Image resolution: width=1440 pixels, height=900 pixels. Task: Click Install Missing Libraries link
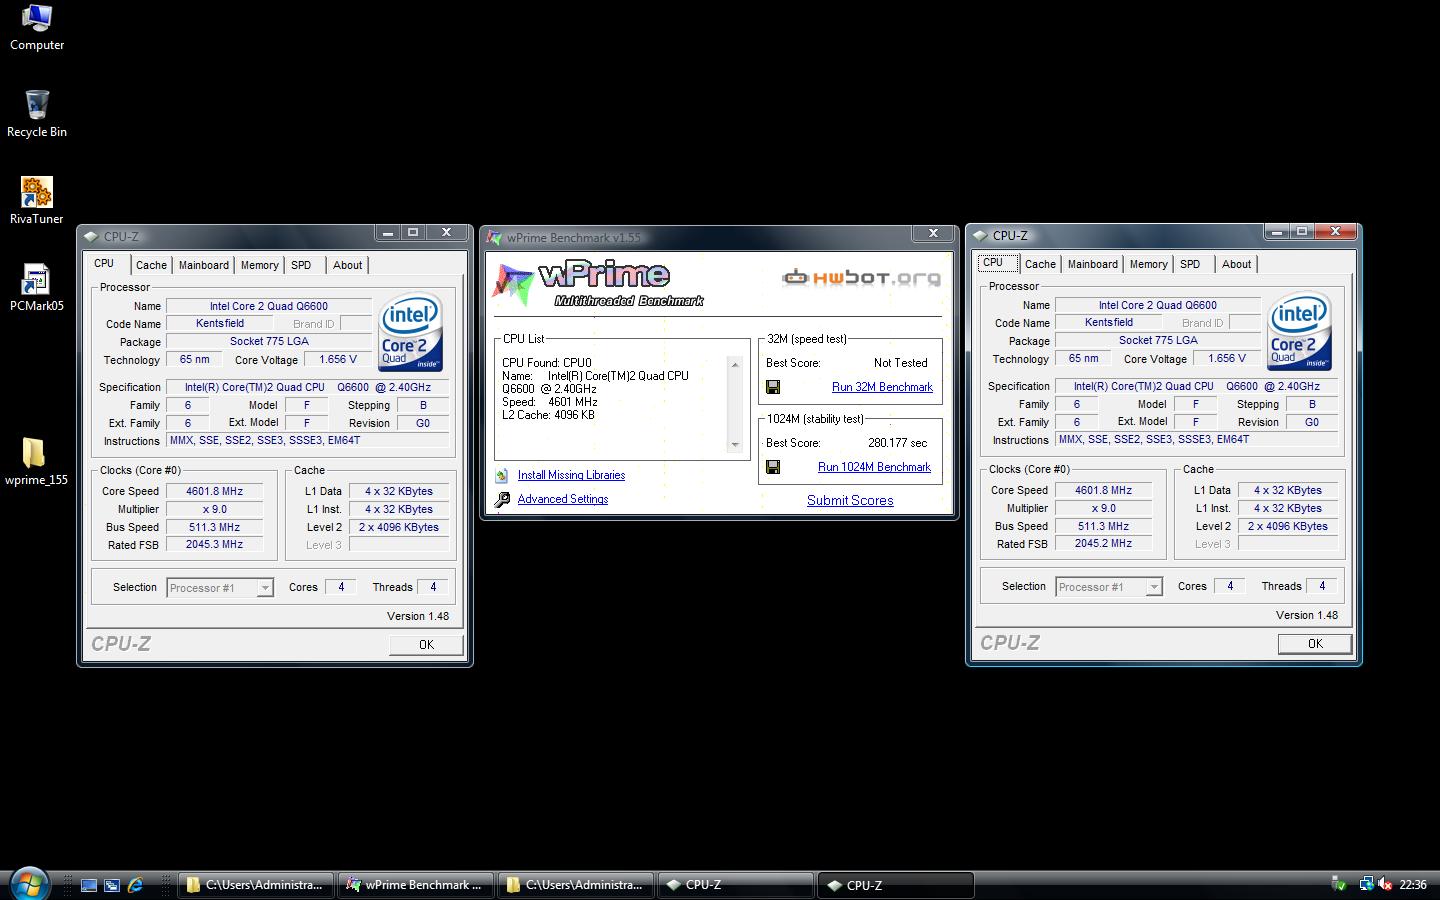click(571, 475)
